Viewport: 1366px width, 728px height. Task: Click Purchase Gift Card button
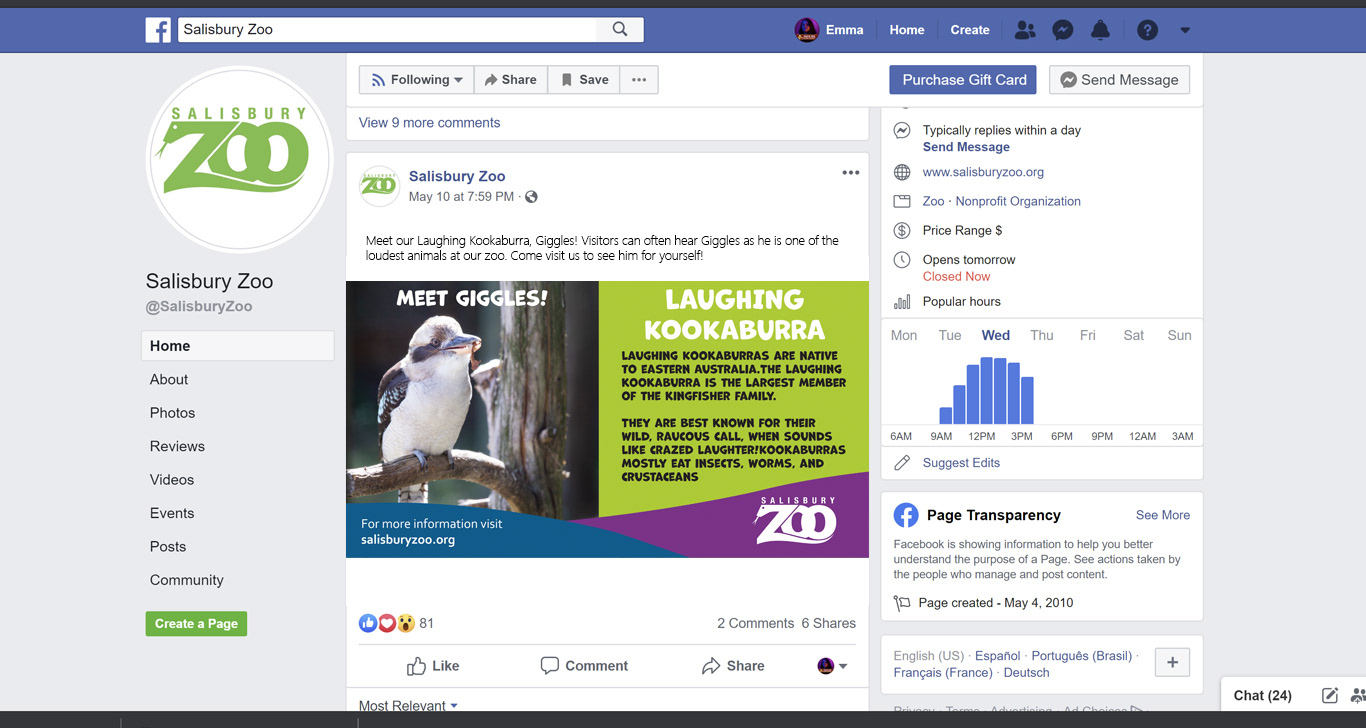pyautogui.click(x=964, y=80)
